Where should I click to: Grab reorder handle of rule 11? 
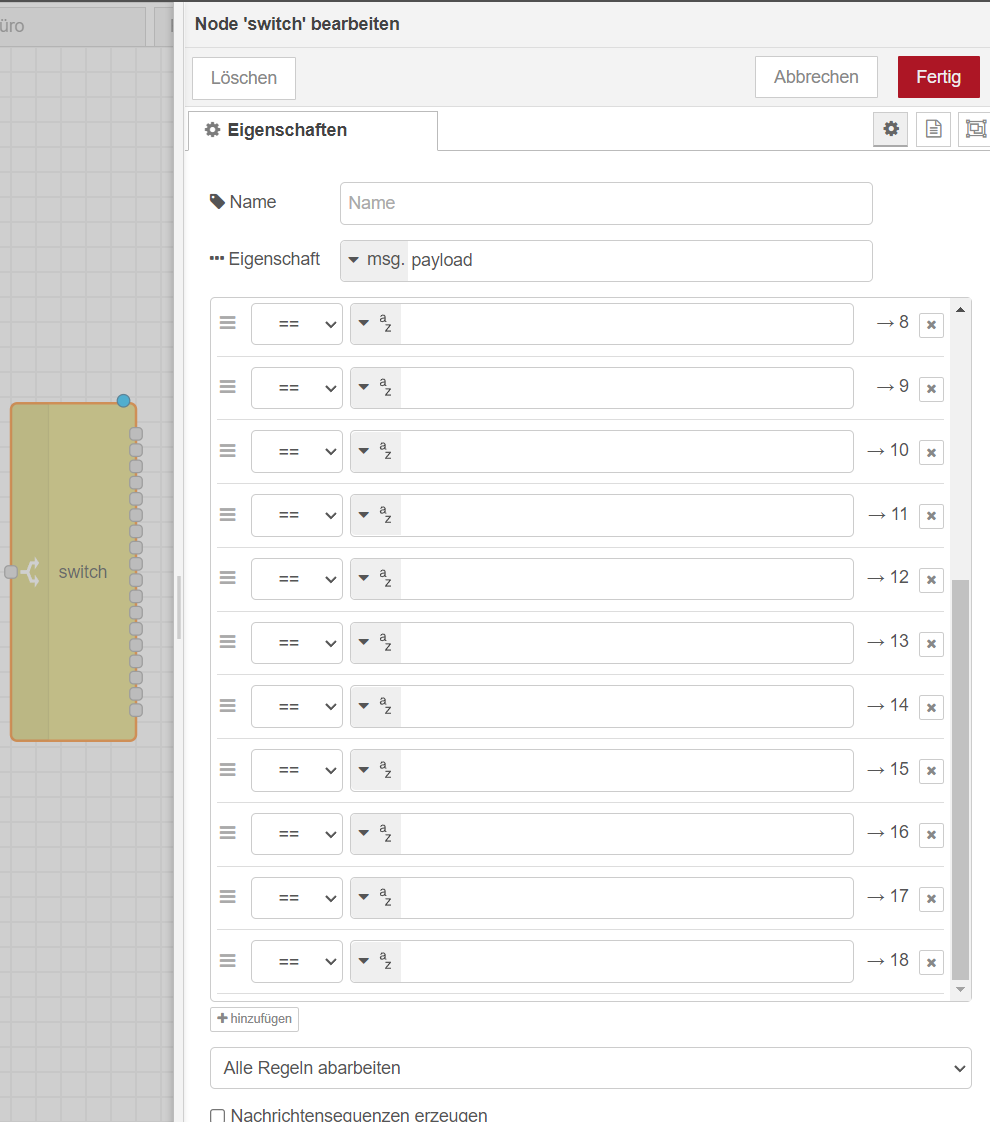227,514
